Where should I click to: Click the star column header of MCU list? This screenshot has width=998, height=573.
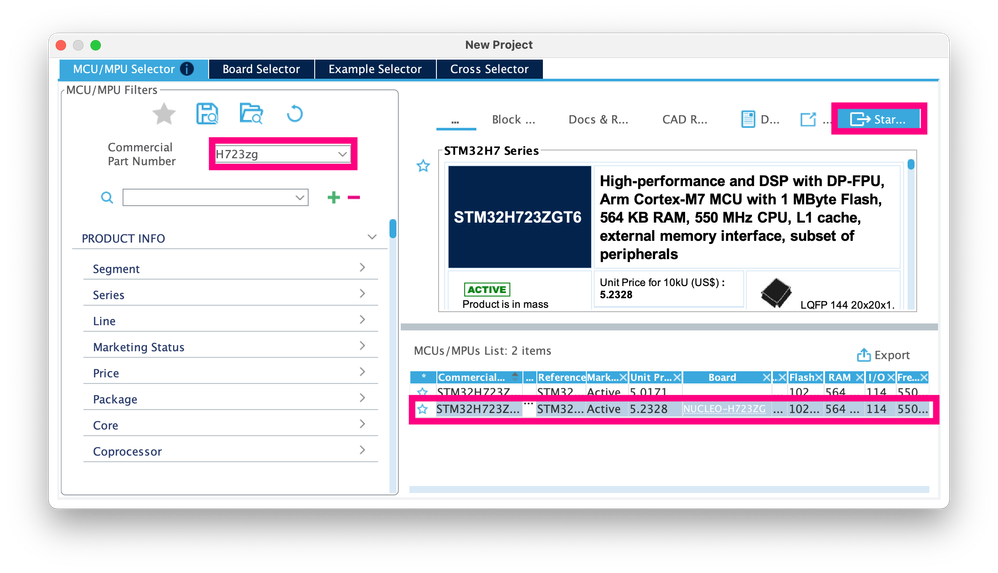tap(423, 378)
